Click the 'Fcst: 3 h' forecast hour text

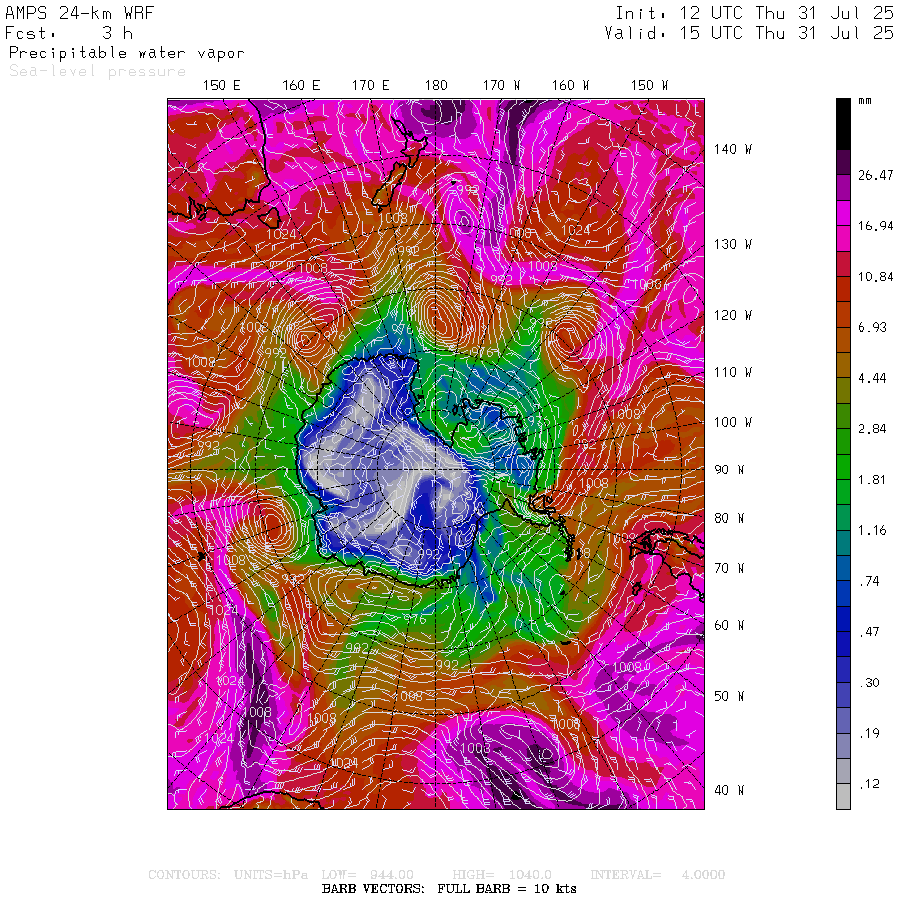[69, 33]
